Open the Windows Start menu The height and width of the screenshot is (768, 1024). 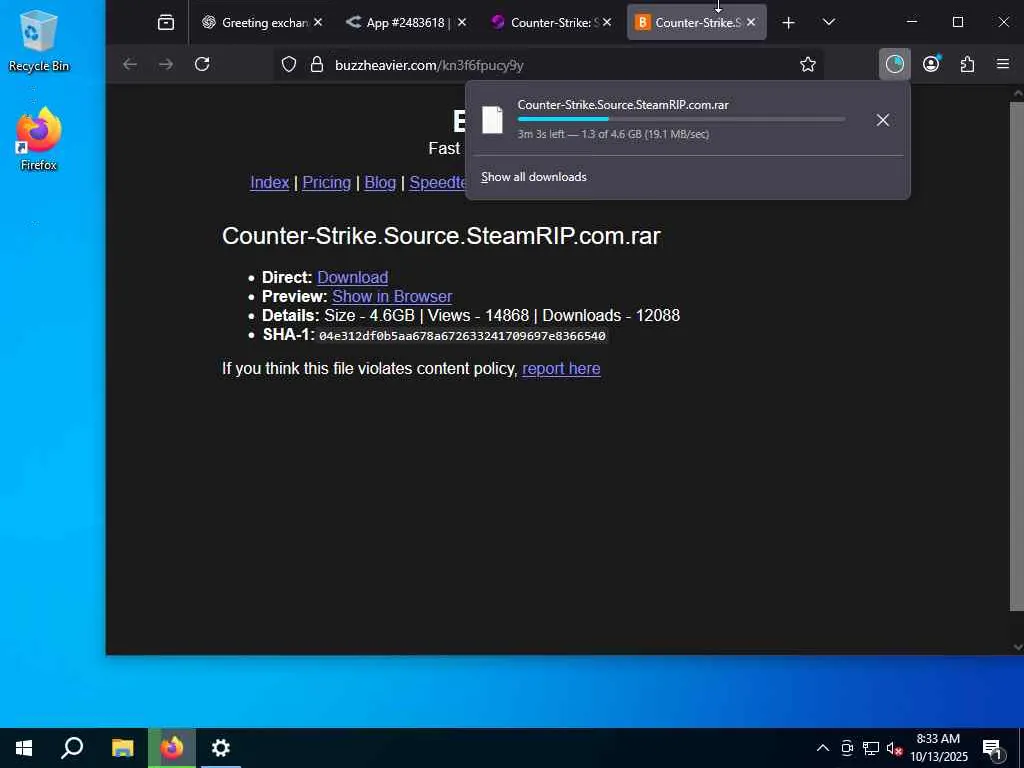tap(24, 748)
